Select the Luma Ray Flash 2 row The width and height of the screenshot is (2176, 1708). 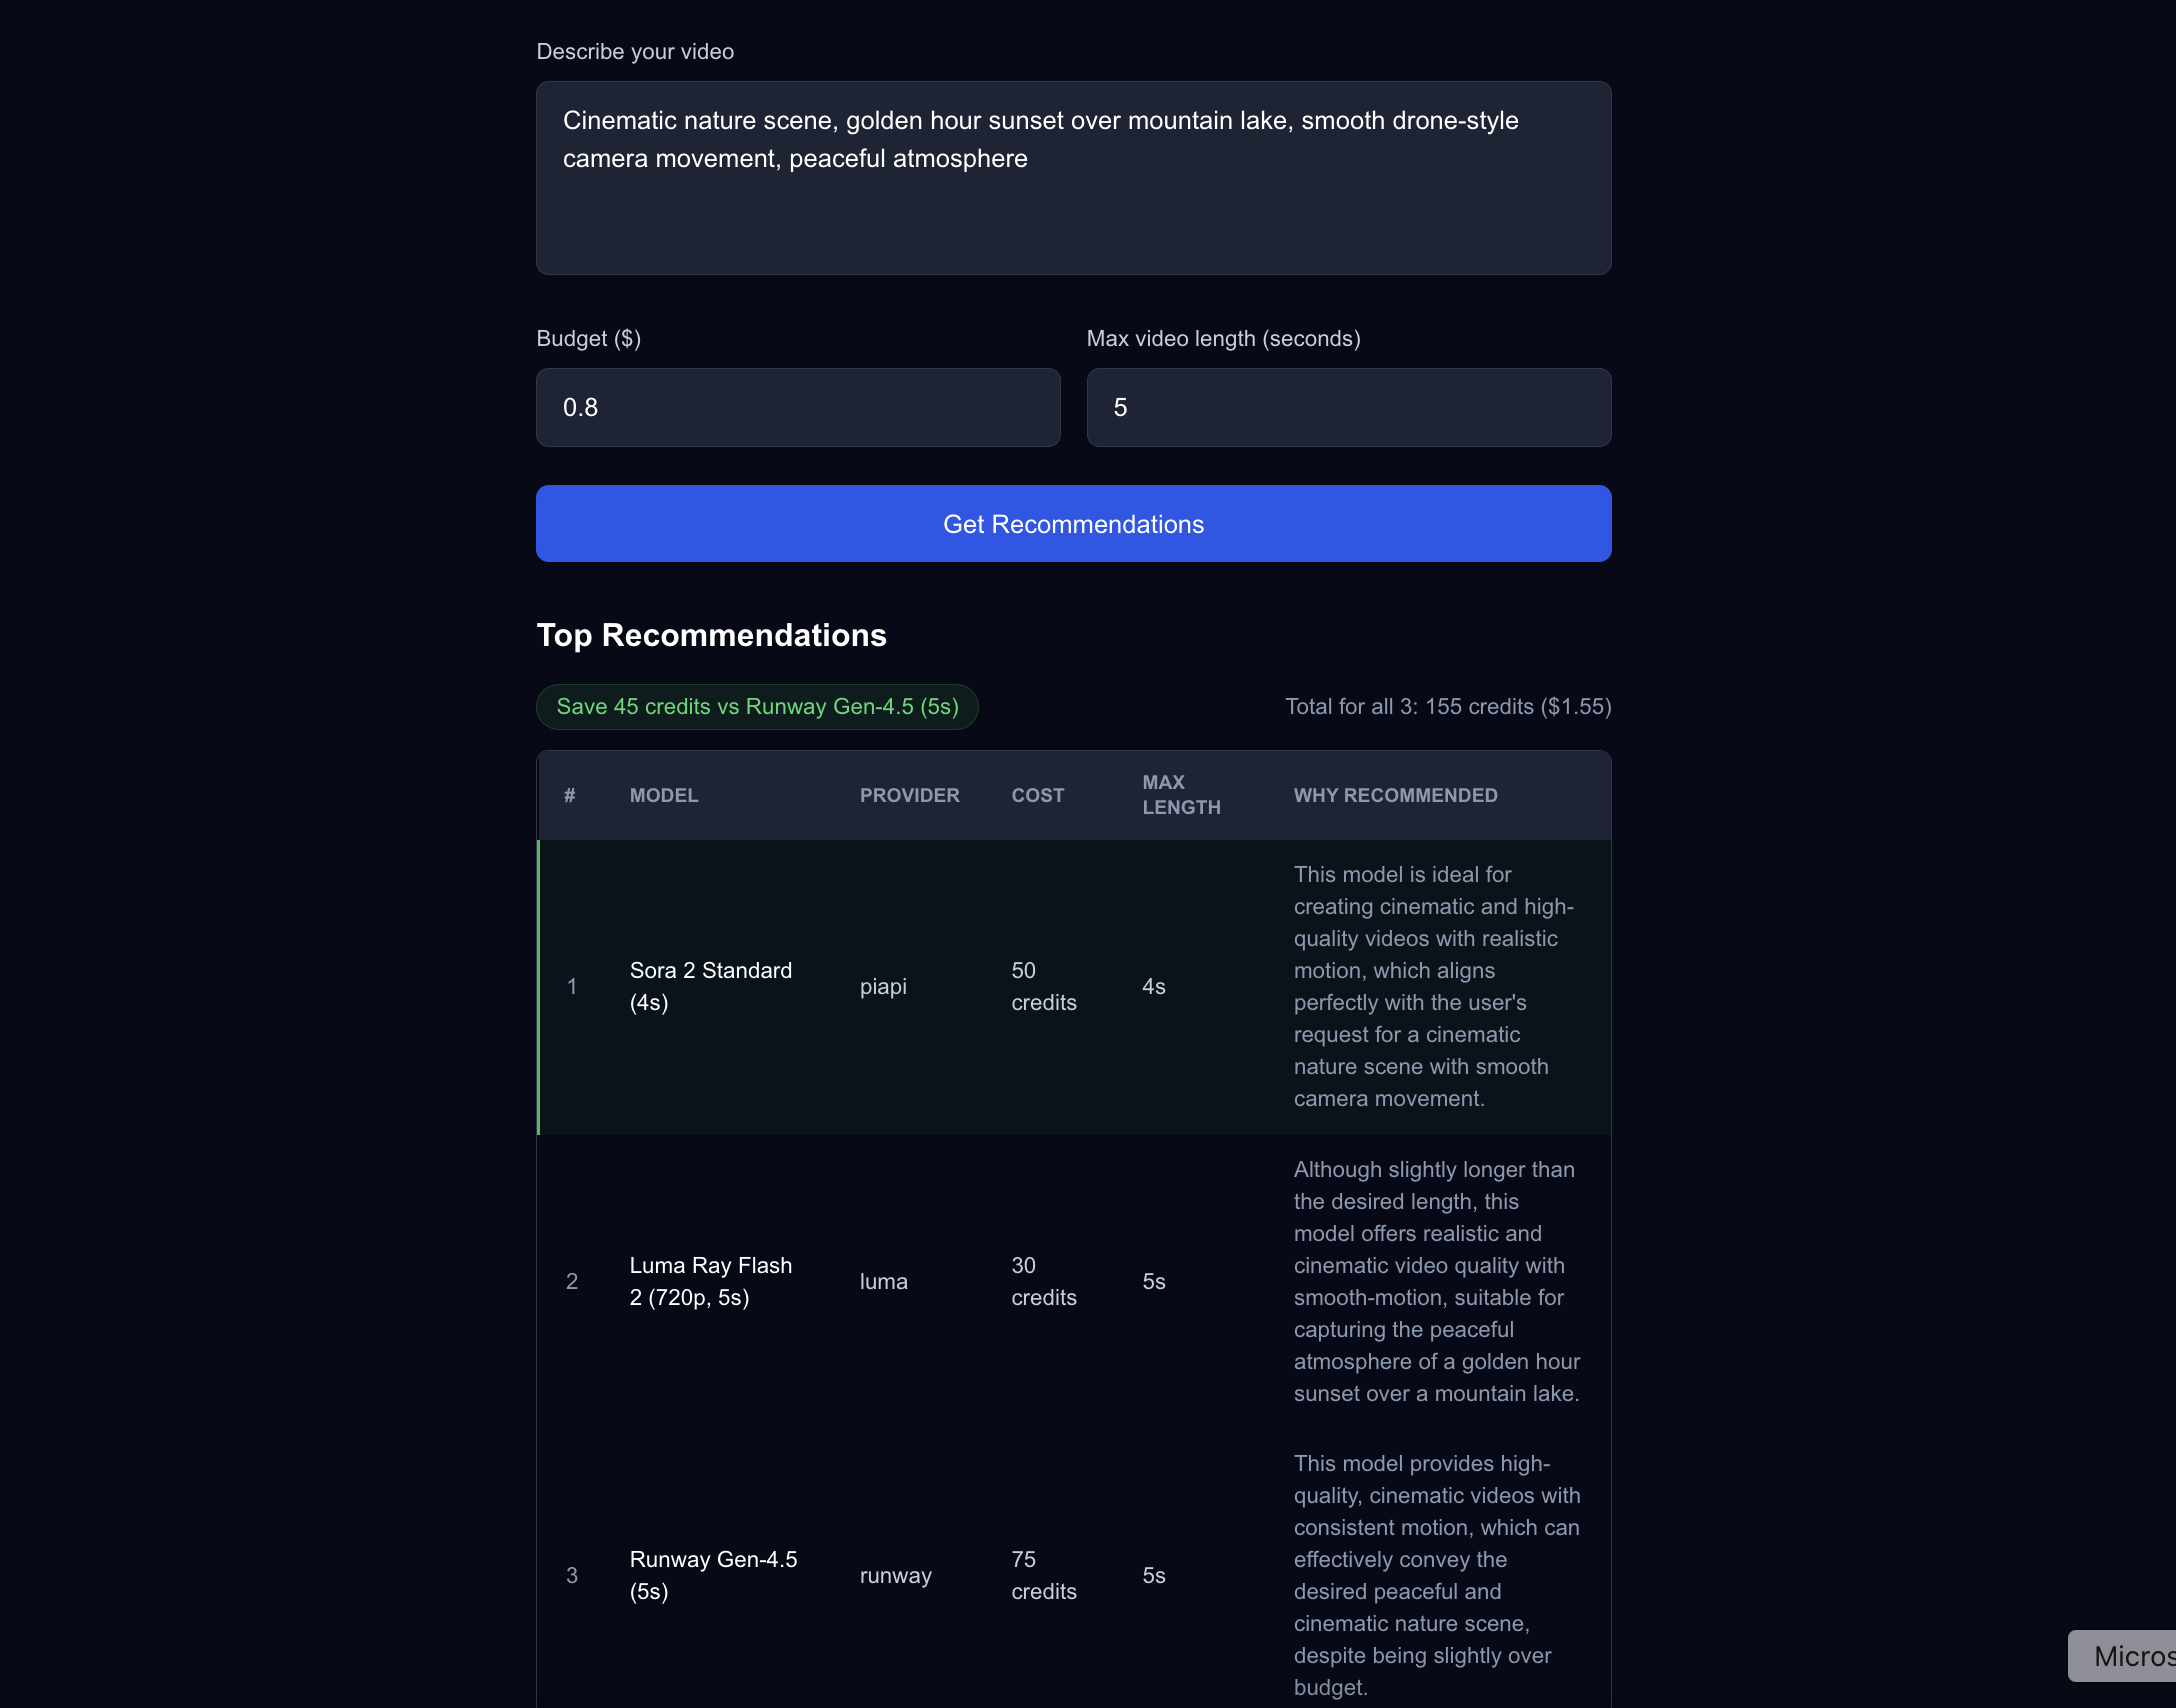coord(1073,1281)
